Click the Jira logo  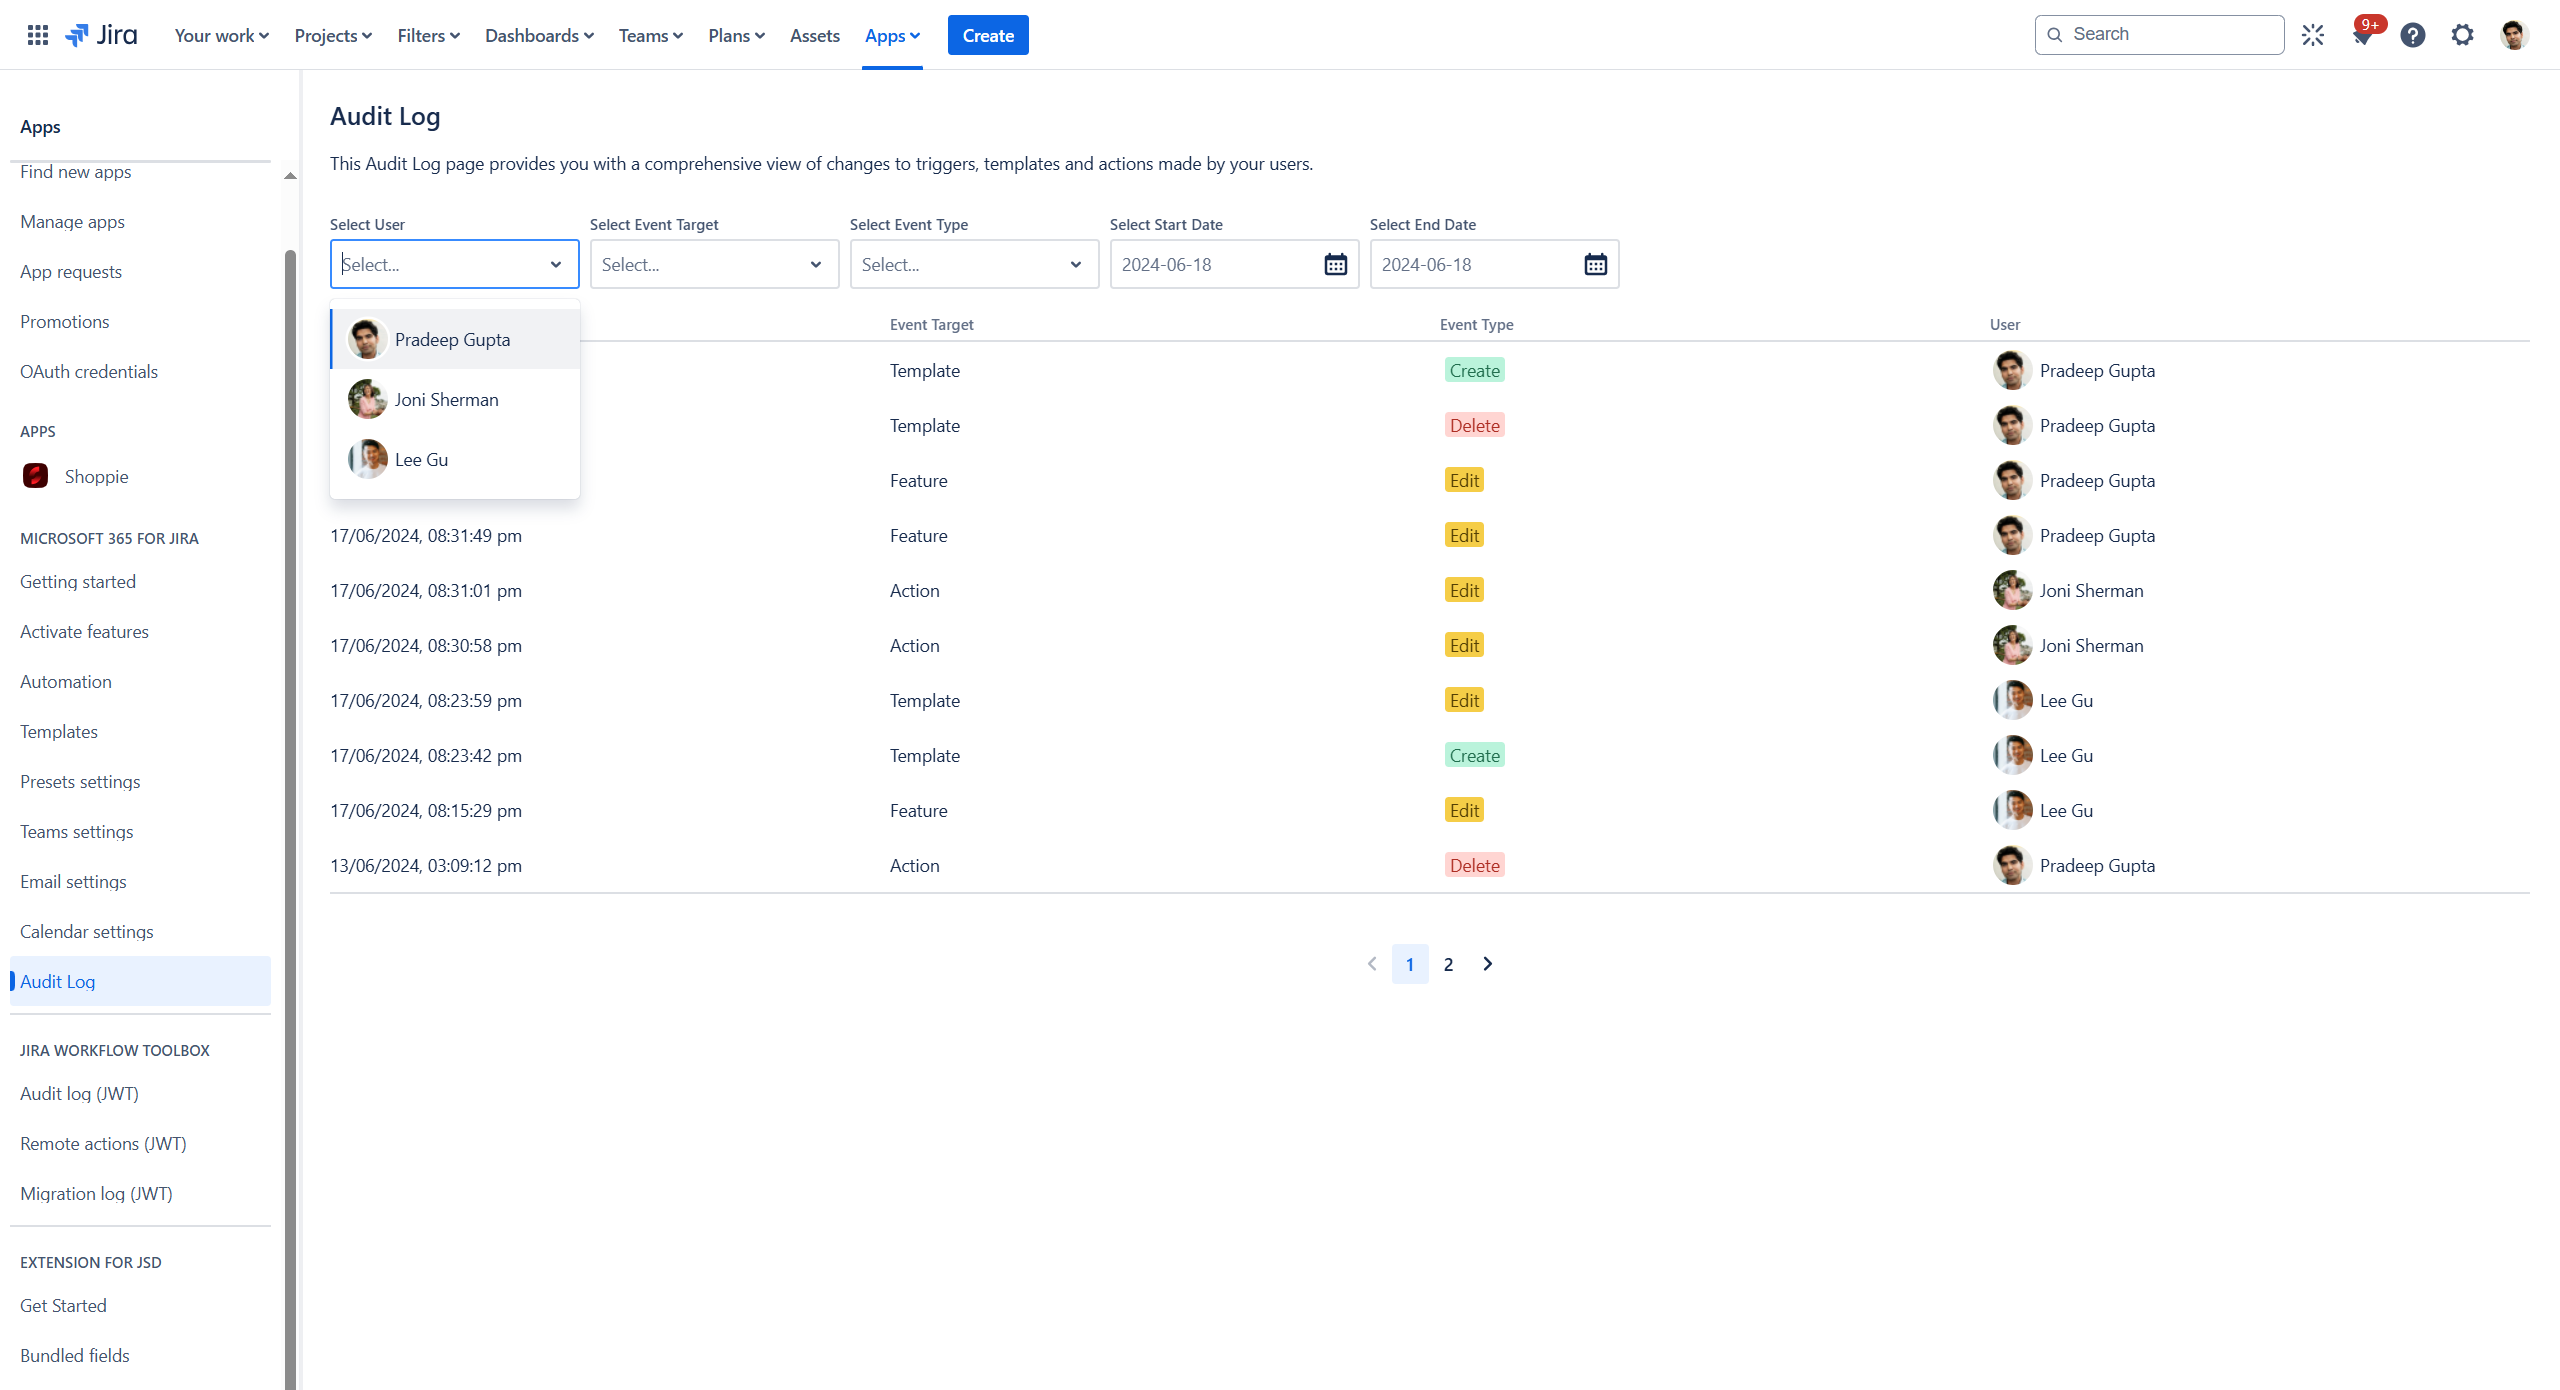click(101, 35)
